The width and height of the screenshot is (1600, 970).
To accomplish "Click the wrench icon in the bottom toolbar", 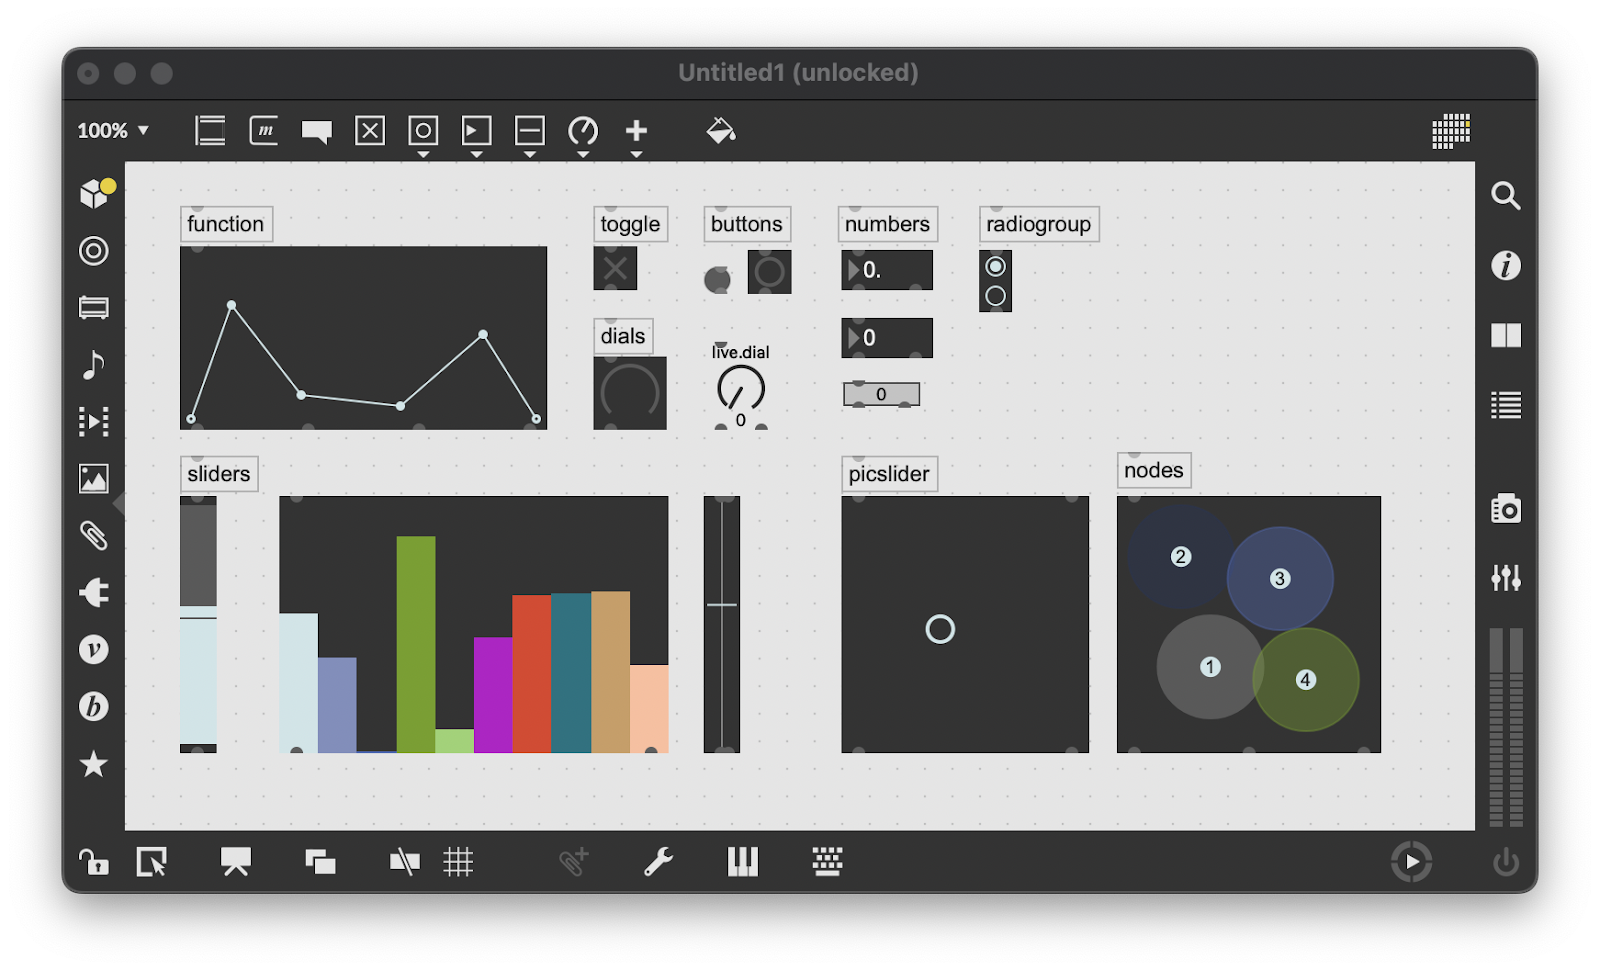I will tap(659, 861).
